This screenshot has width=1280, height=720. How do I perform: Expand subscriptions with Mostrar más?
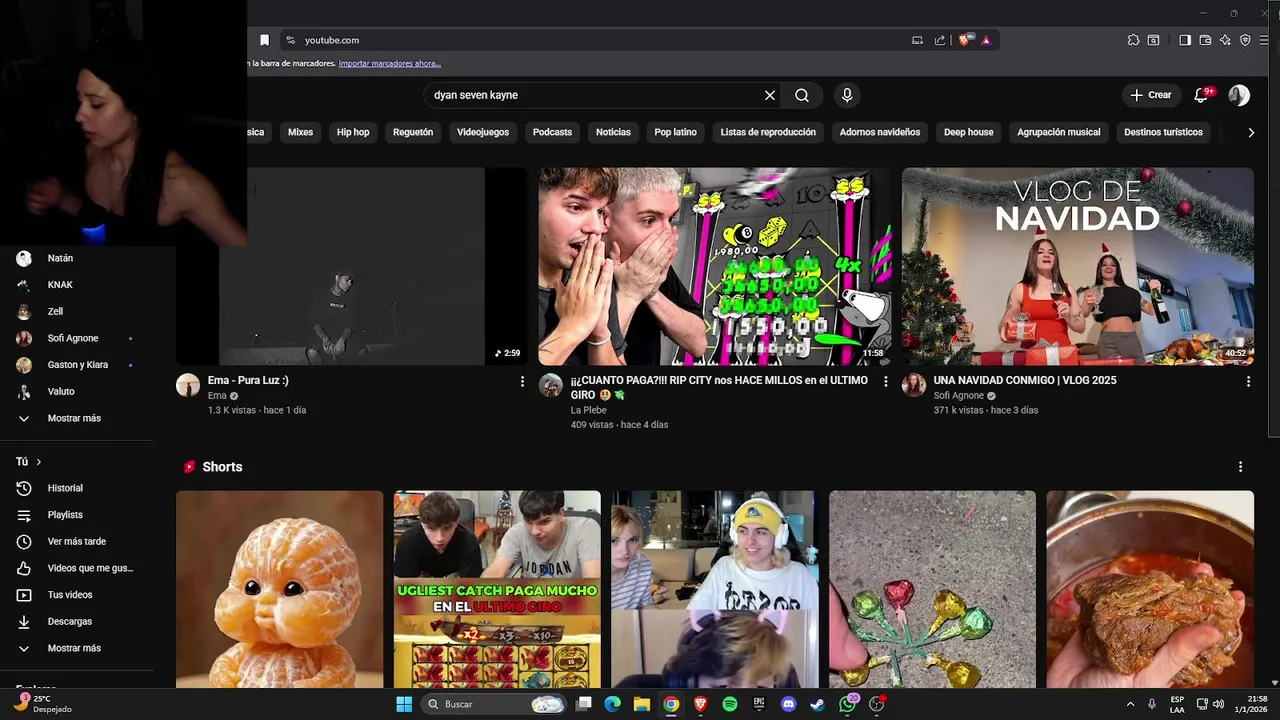tap(76, 418)
